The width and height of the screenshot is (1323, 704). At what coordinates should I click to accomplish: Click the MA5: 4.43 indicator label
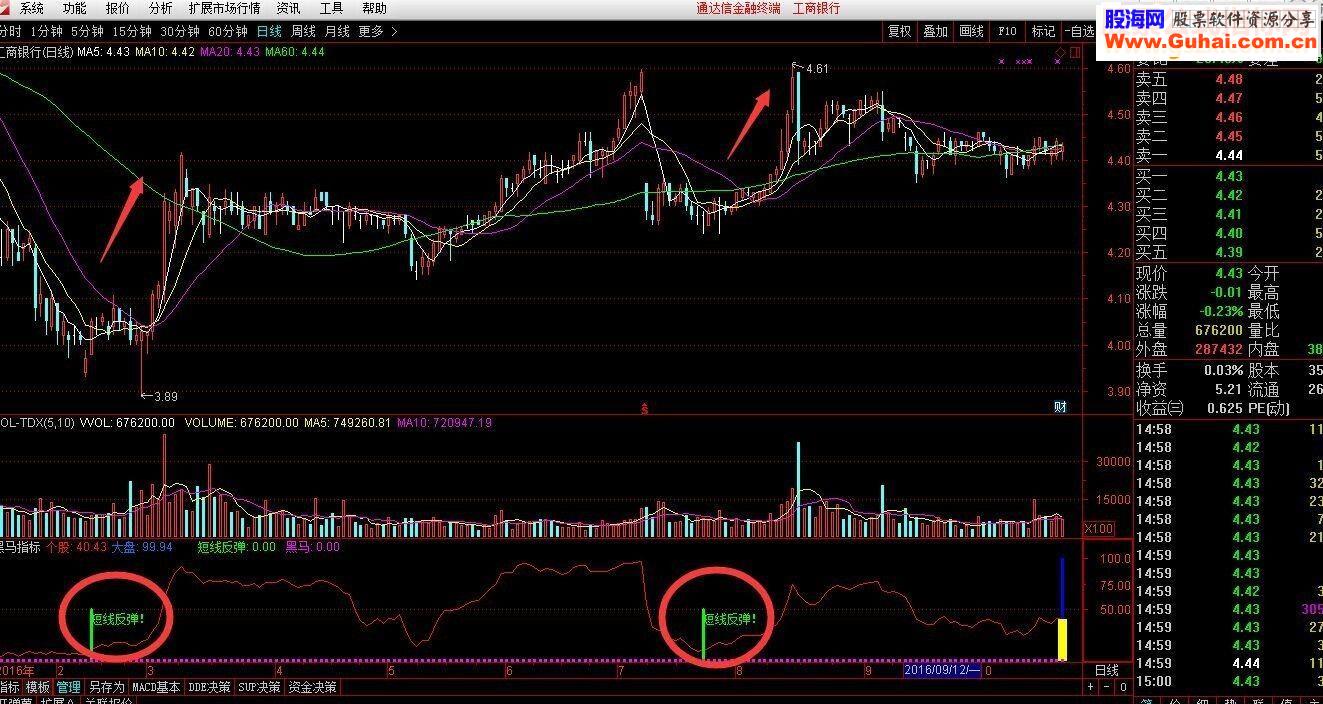point(104,51)
